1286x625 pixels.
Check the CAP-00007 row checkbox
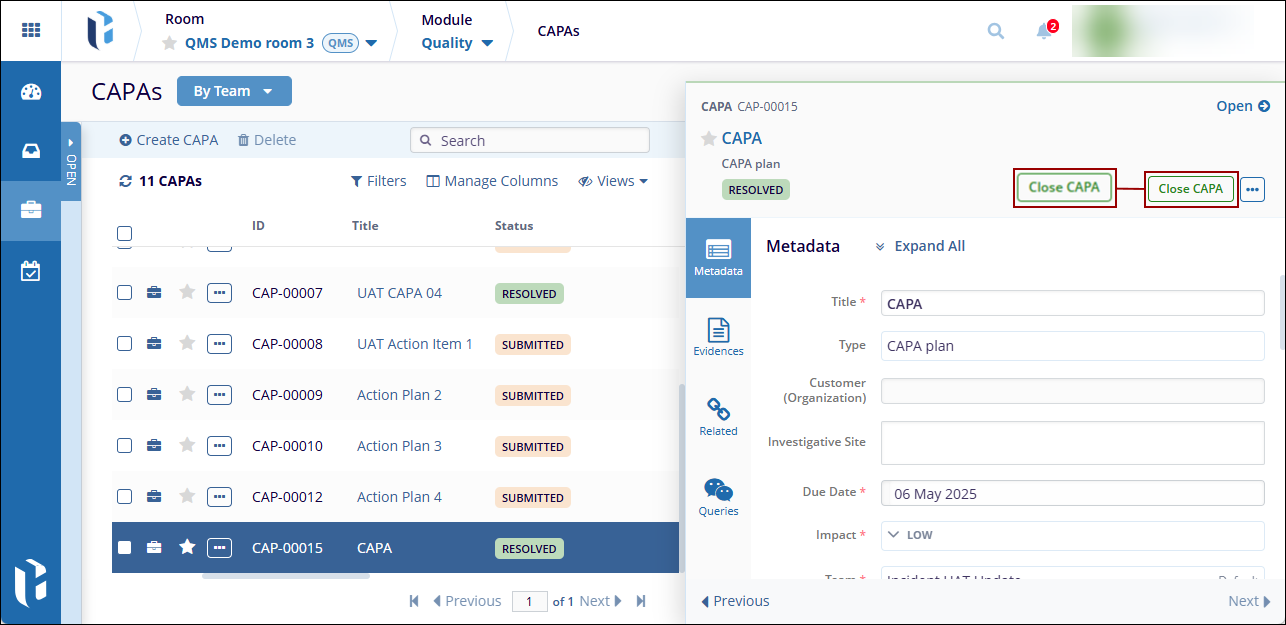[125, 293]
